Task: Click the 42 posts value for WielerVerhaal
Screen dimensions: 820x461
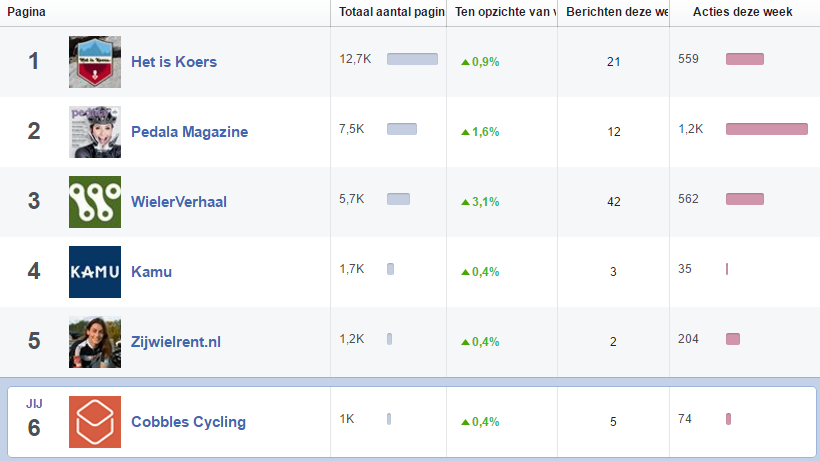Action: (x=613, y=202)
